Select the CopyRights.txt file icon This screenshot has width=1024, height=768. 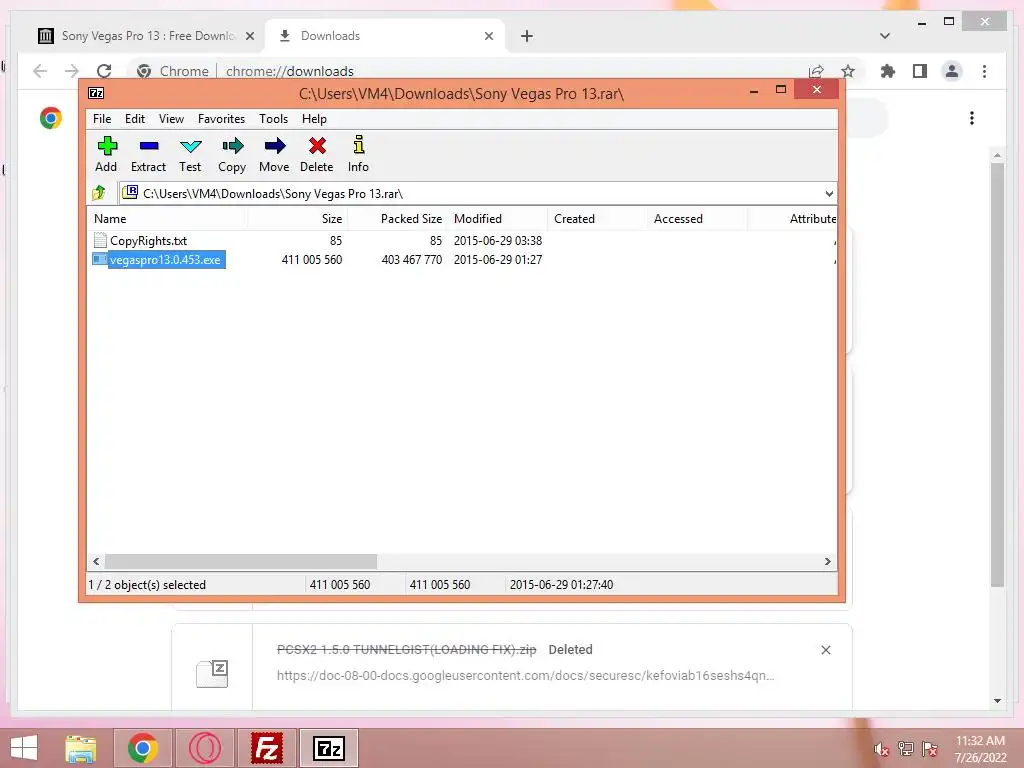coord(100,240)
